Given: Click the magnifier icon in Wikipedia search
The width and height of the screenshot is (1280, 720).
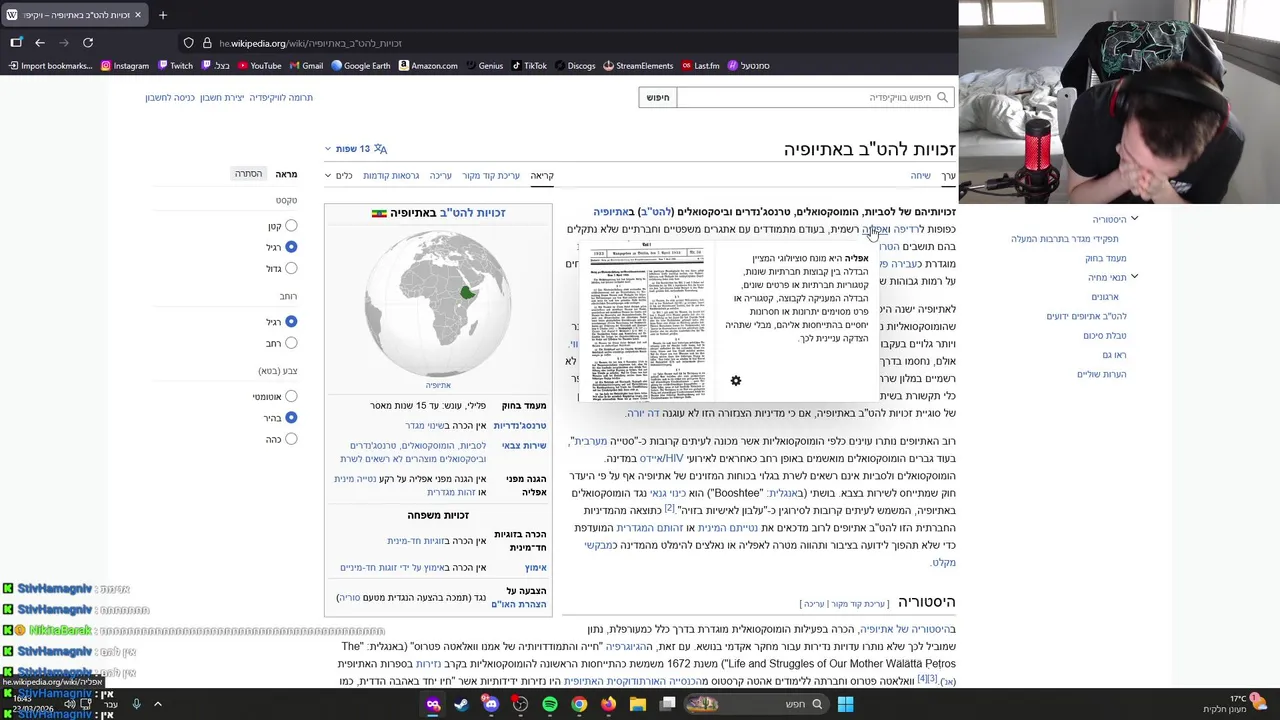Looking at the screenshot, I should point(942,97).
